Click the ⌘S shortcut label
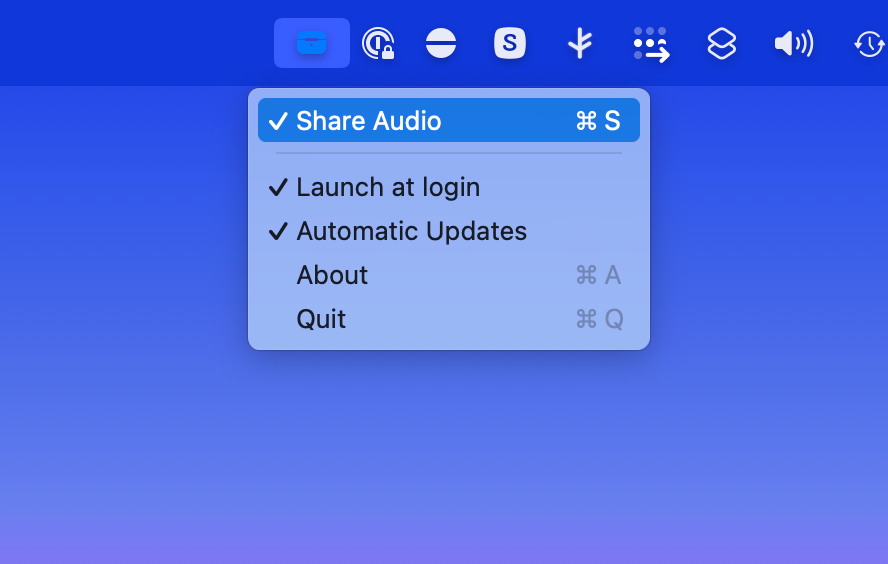This screenshot has height=564, width=888. pos(598,121)
